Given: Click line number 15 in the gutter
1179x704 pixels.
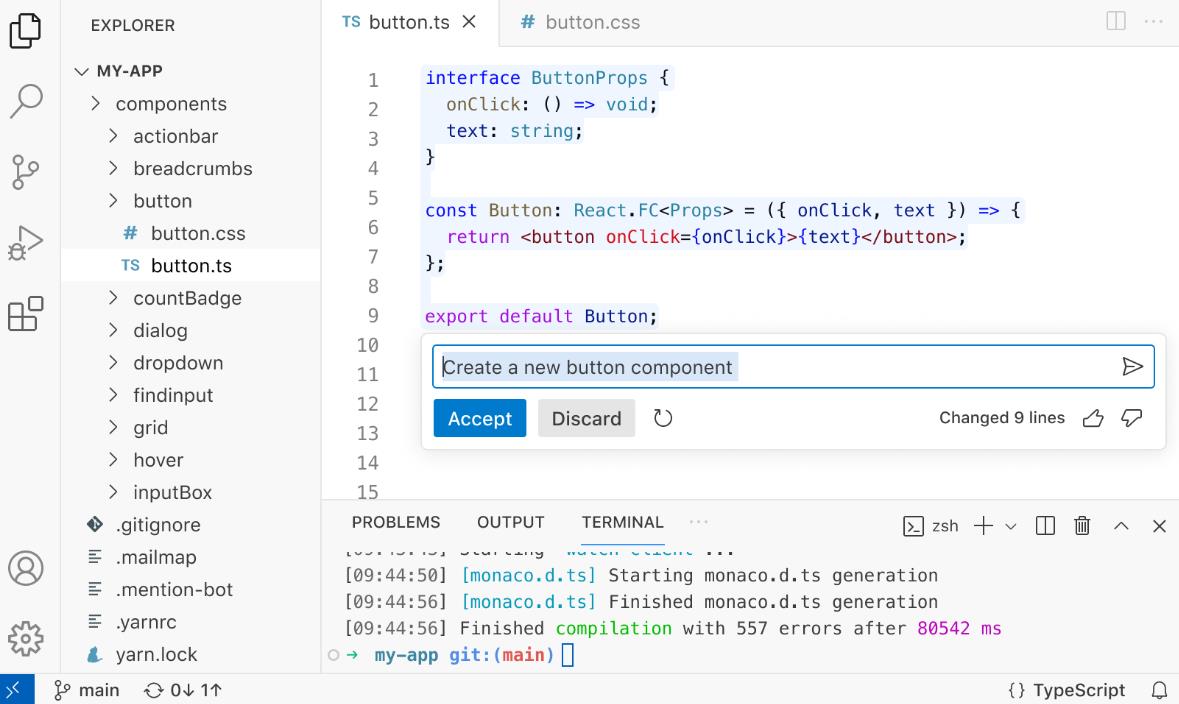Looking at the screenshot, I should point(367,492).
